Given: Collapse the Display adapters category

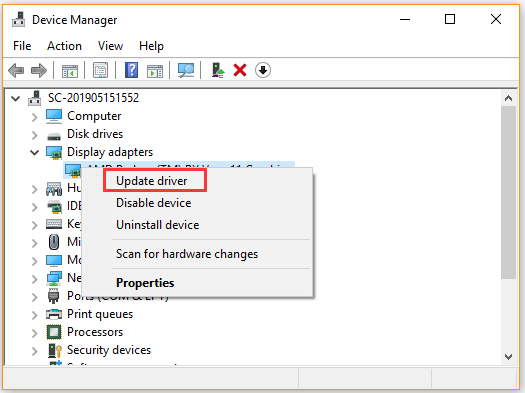Looking at the screenshot, I should [x=34, y=153].
